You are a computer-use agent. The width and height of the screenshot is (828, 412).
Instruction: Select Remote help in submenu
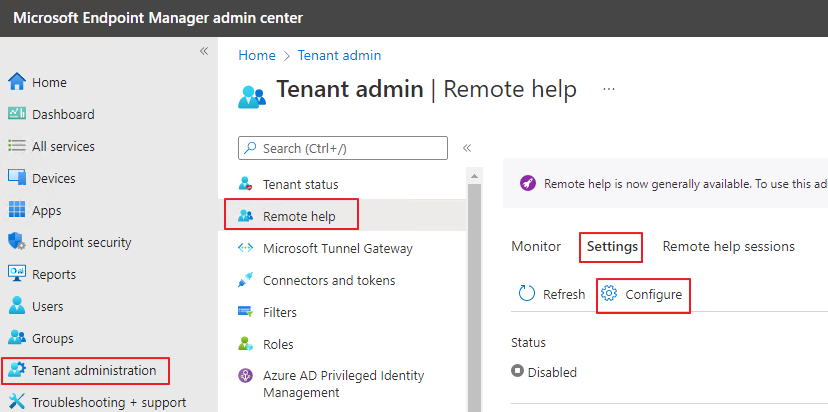pyautogui.click(x=342, y=216)
